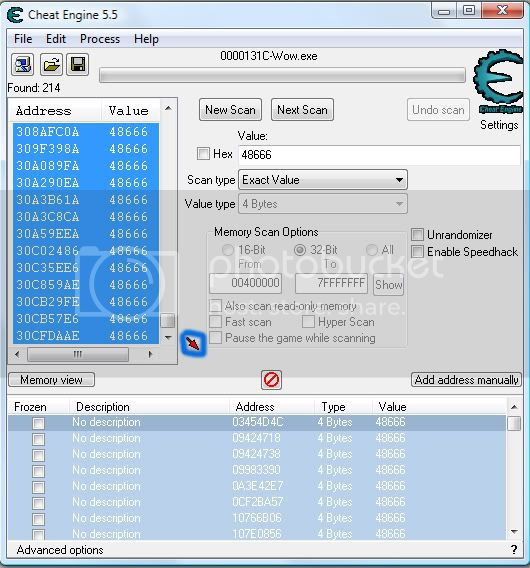
Task: Check Also scan read-only memory
Action: point(215,306)
